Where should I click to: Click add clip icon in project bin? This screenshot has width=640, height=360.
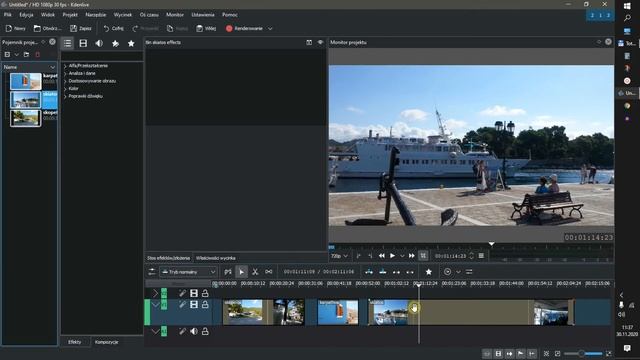coord(7,54)
